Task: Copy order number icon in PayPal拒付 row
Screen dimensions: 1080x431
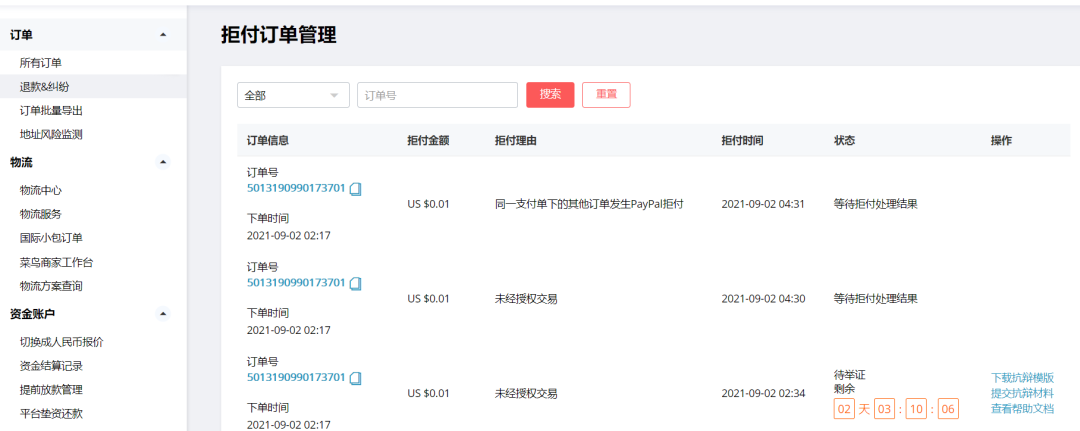Action: click(x=355, y=189)
